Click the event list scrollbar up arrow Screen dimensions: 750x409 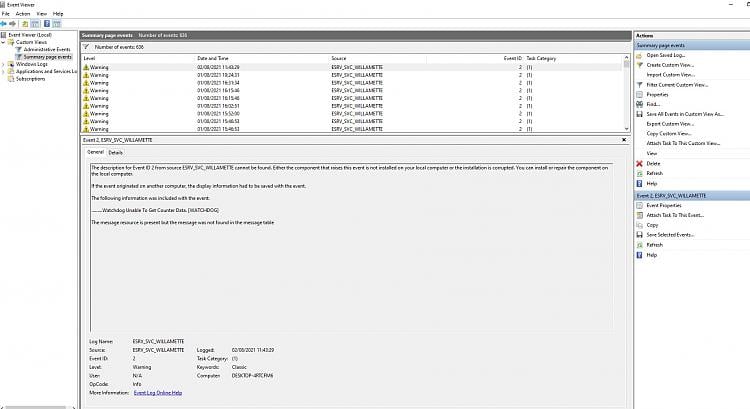tap(627, 58)
